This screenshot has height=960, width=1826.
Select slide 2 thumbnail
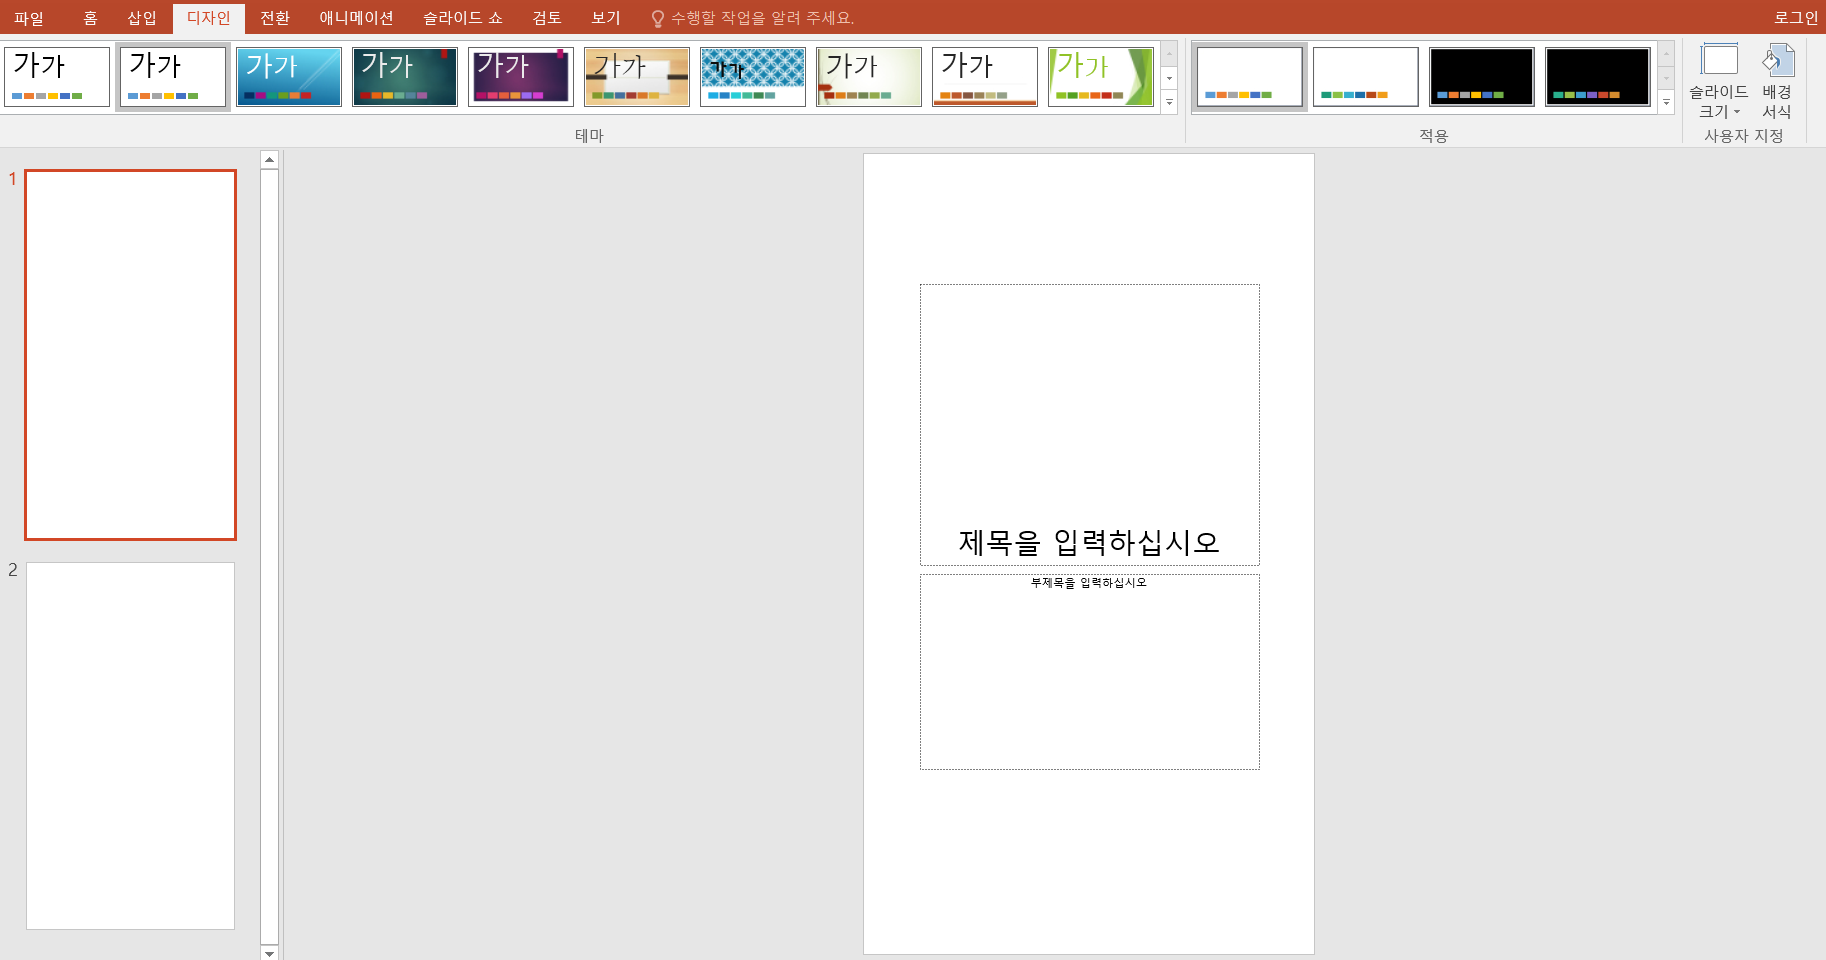coord(131,746)
